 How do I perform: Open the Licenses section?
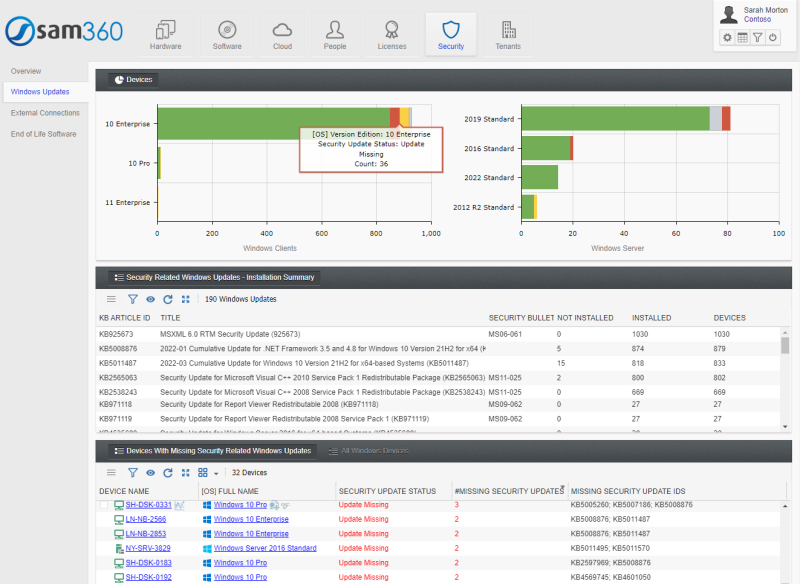[x=391, y=33]
